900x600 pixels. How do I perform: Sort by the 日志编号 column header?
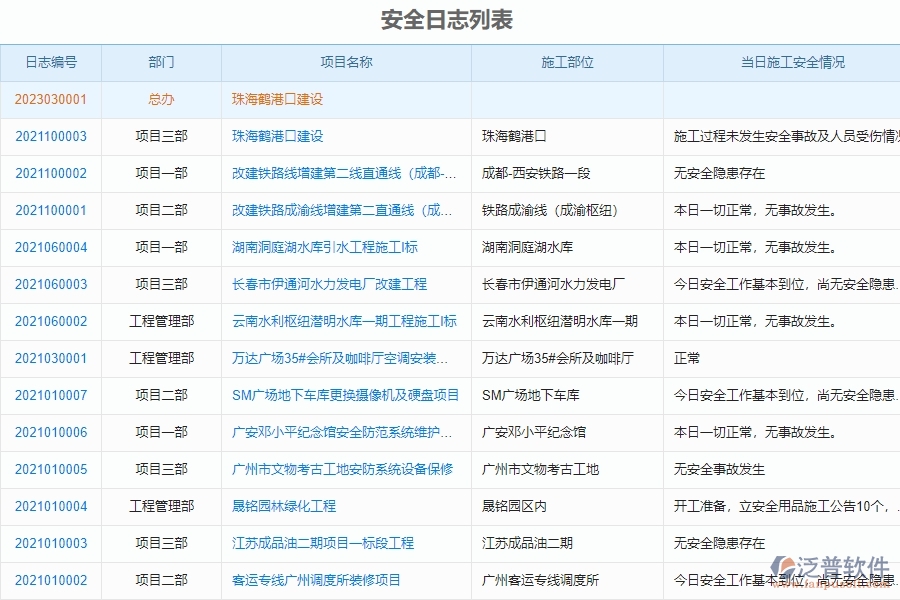51,62
